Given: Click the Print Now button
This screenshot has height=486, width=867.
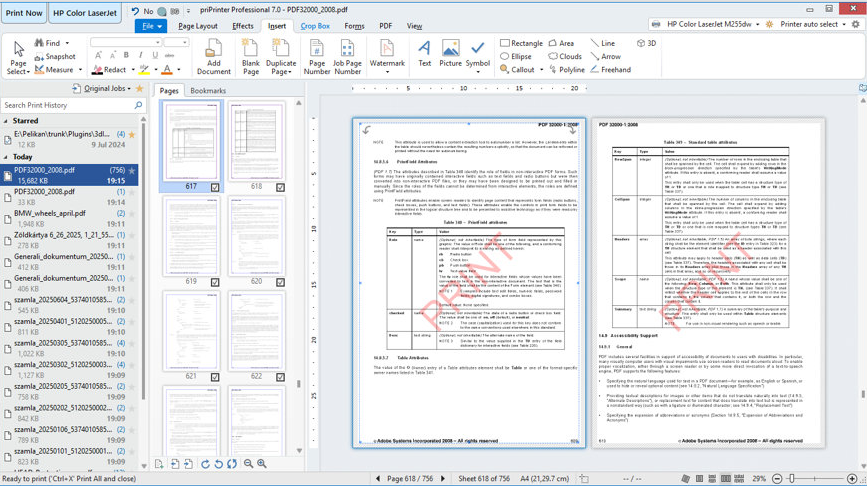Looking at the screenshot, I should (24, 13).
